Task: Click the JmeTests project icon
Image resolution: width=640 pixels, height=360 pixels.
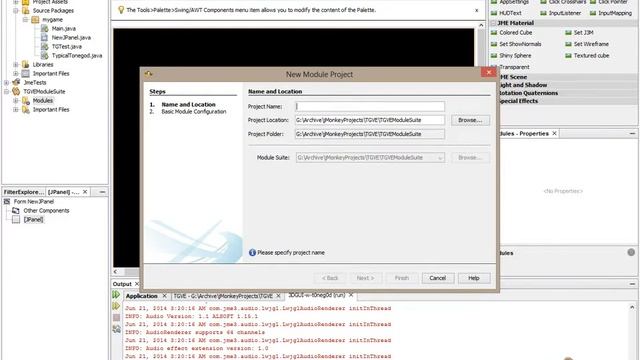Action: tap(16, 82)
